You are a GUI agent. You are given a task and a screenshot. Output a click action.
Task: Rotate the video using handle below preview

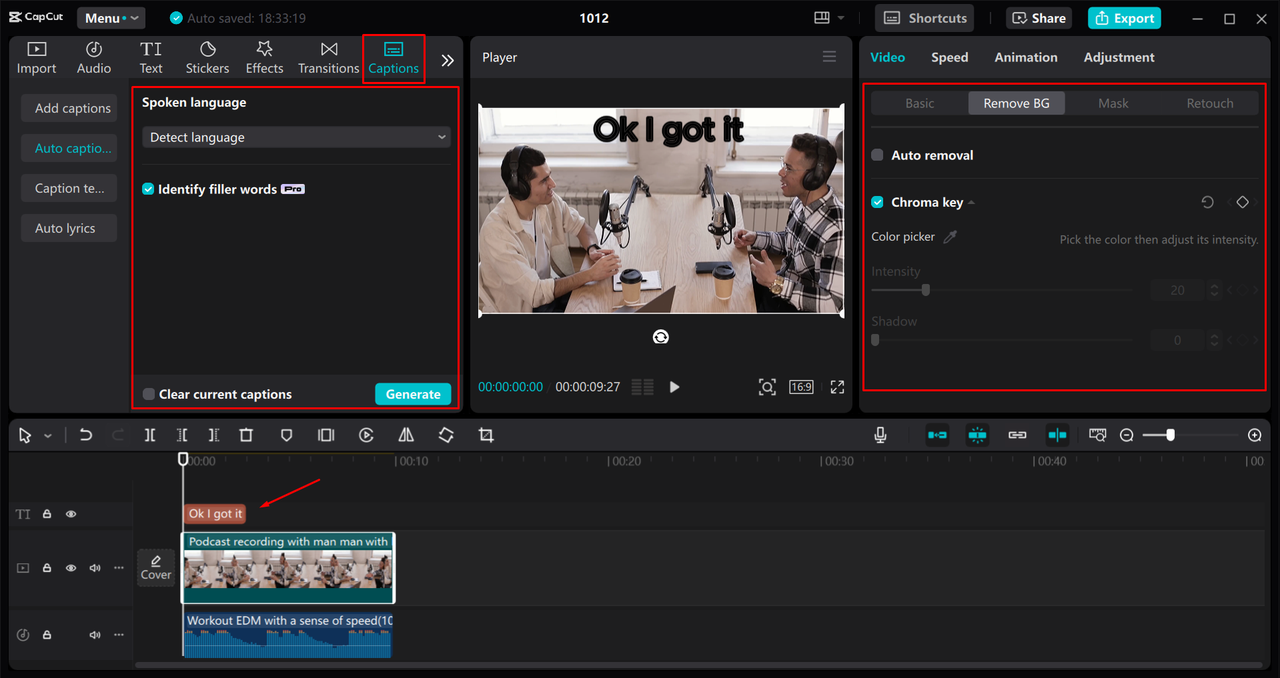[x=661, y=337]
